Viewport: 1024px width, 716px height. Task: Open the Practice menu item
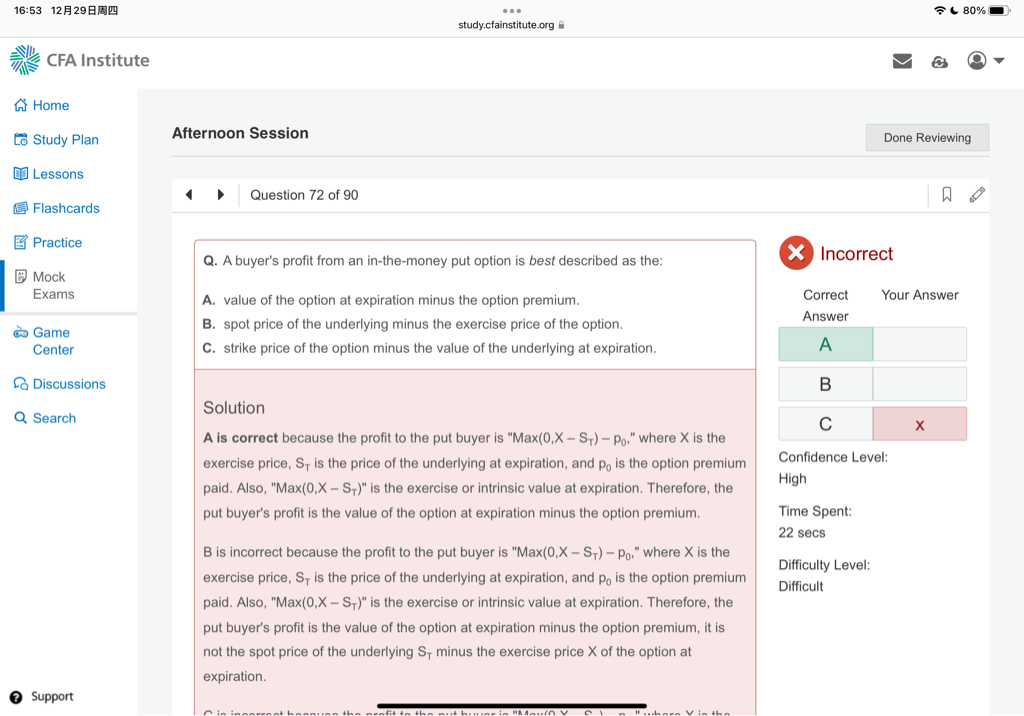pyautogui.click(x=57, y=242)
